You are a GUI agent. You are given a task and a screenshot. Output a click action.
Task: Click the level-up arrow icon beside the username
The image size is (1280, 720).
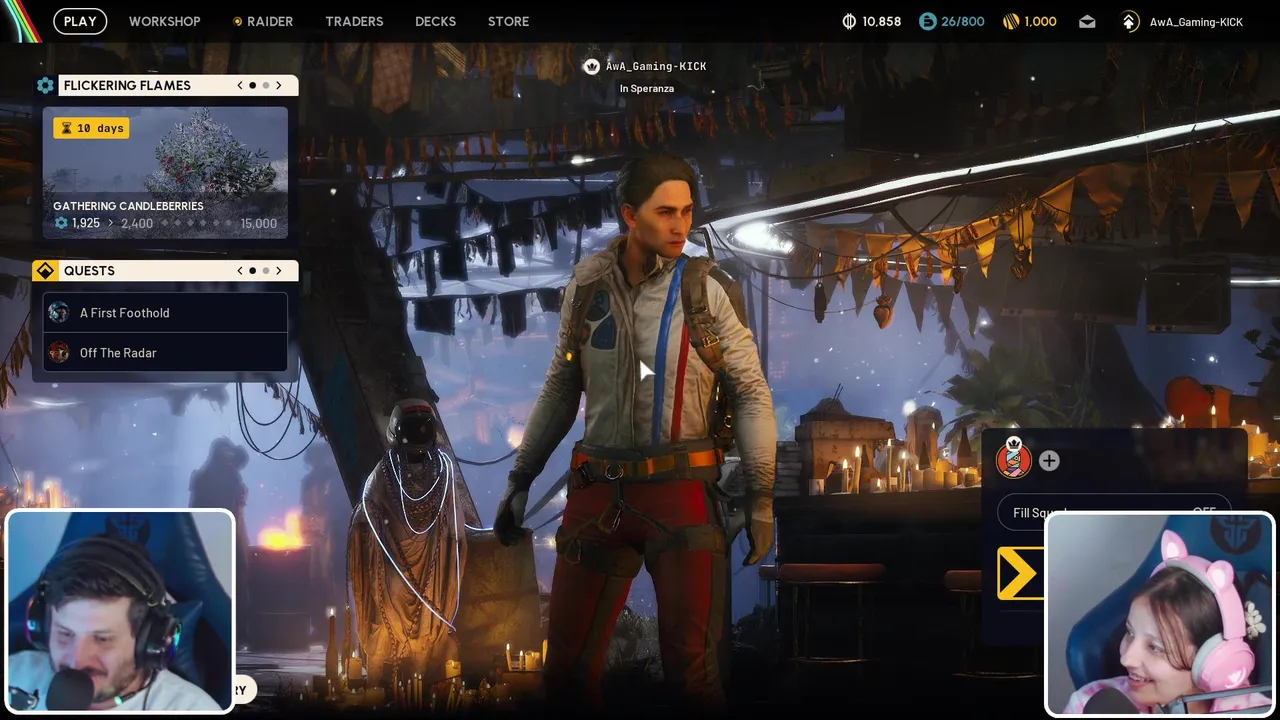[1129, 22]
